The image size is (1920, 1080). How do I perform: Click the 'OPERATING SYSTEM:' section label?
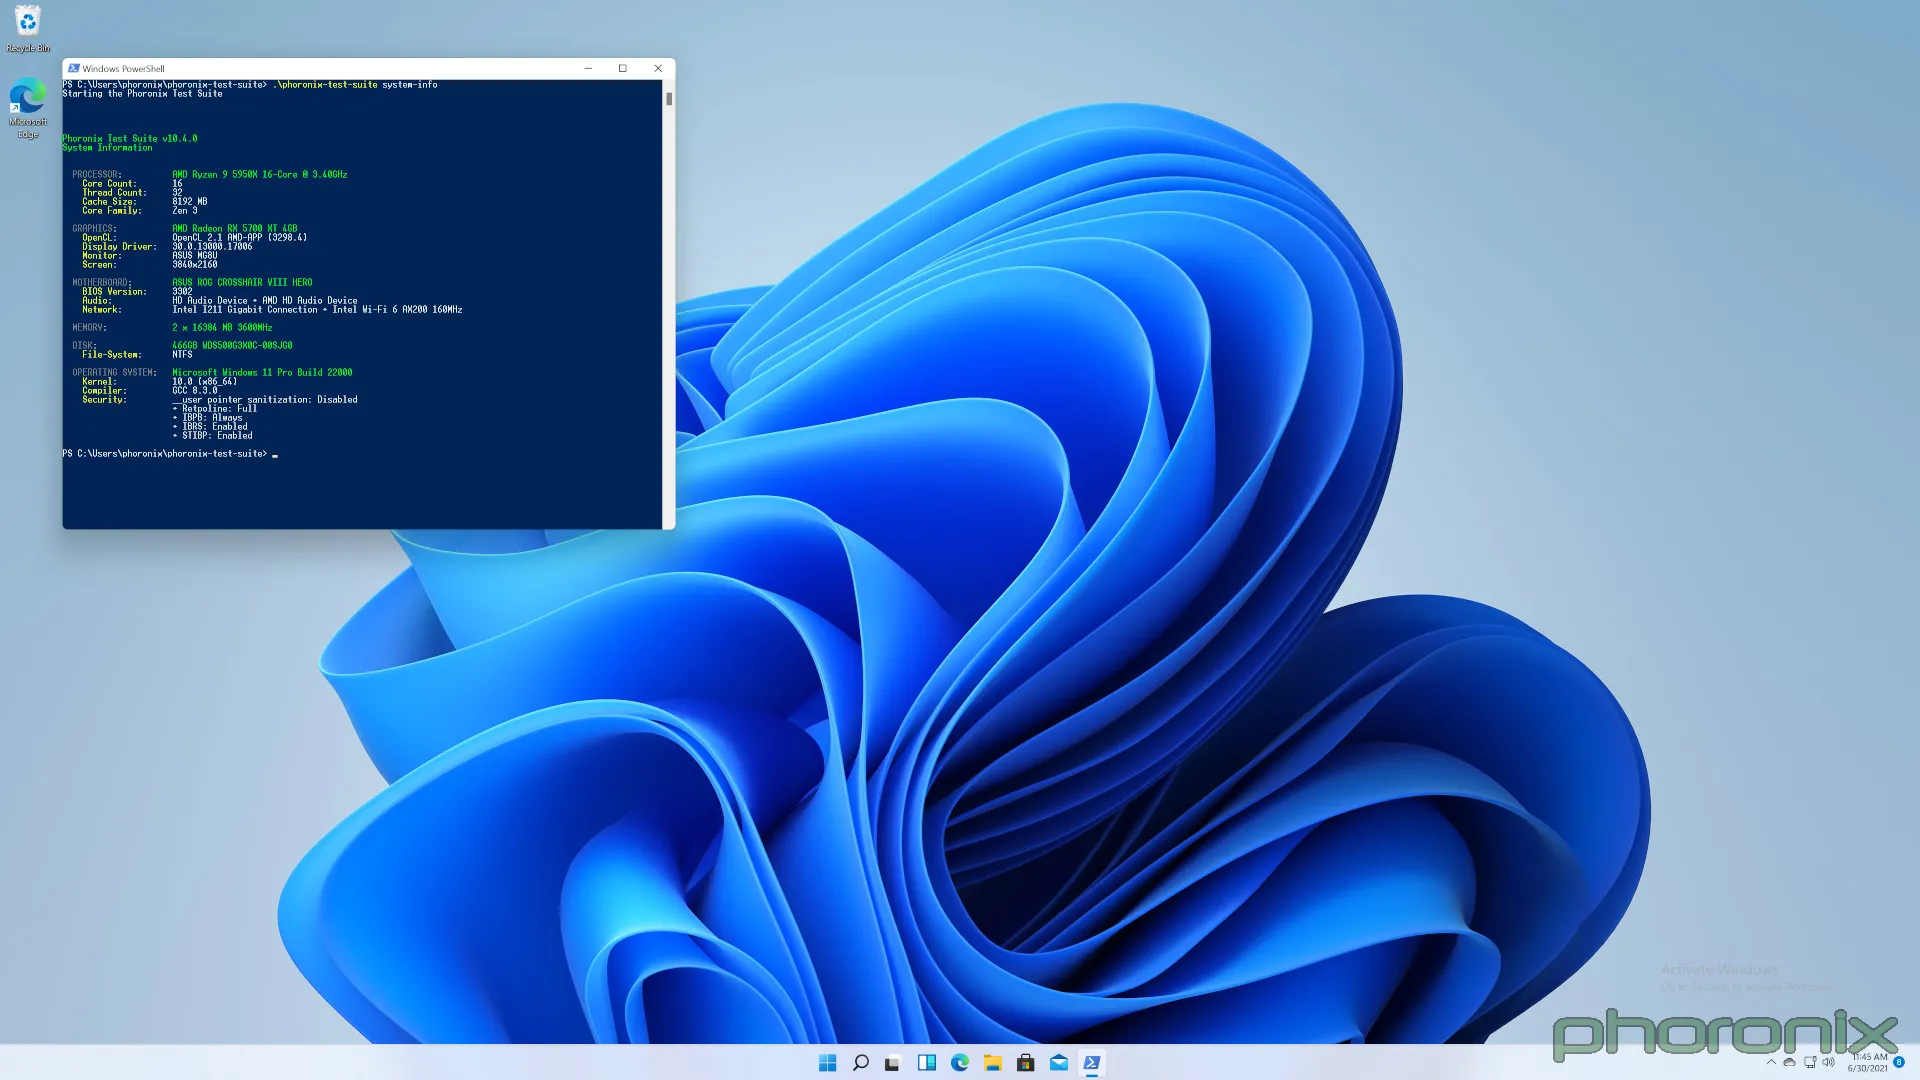point(114,373)
